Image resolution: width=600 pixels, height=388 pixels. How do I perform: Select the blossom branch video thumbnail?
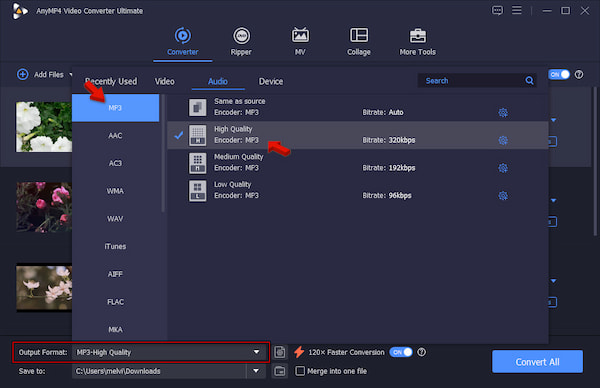(44, 288)
